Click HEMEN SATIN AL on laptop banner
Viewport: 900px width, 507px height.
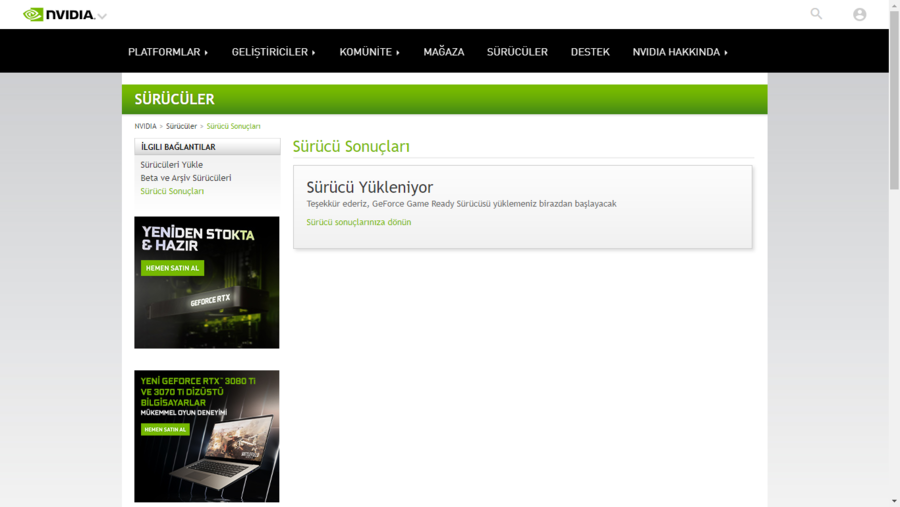pyautogui.click(x=165, y=429)
